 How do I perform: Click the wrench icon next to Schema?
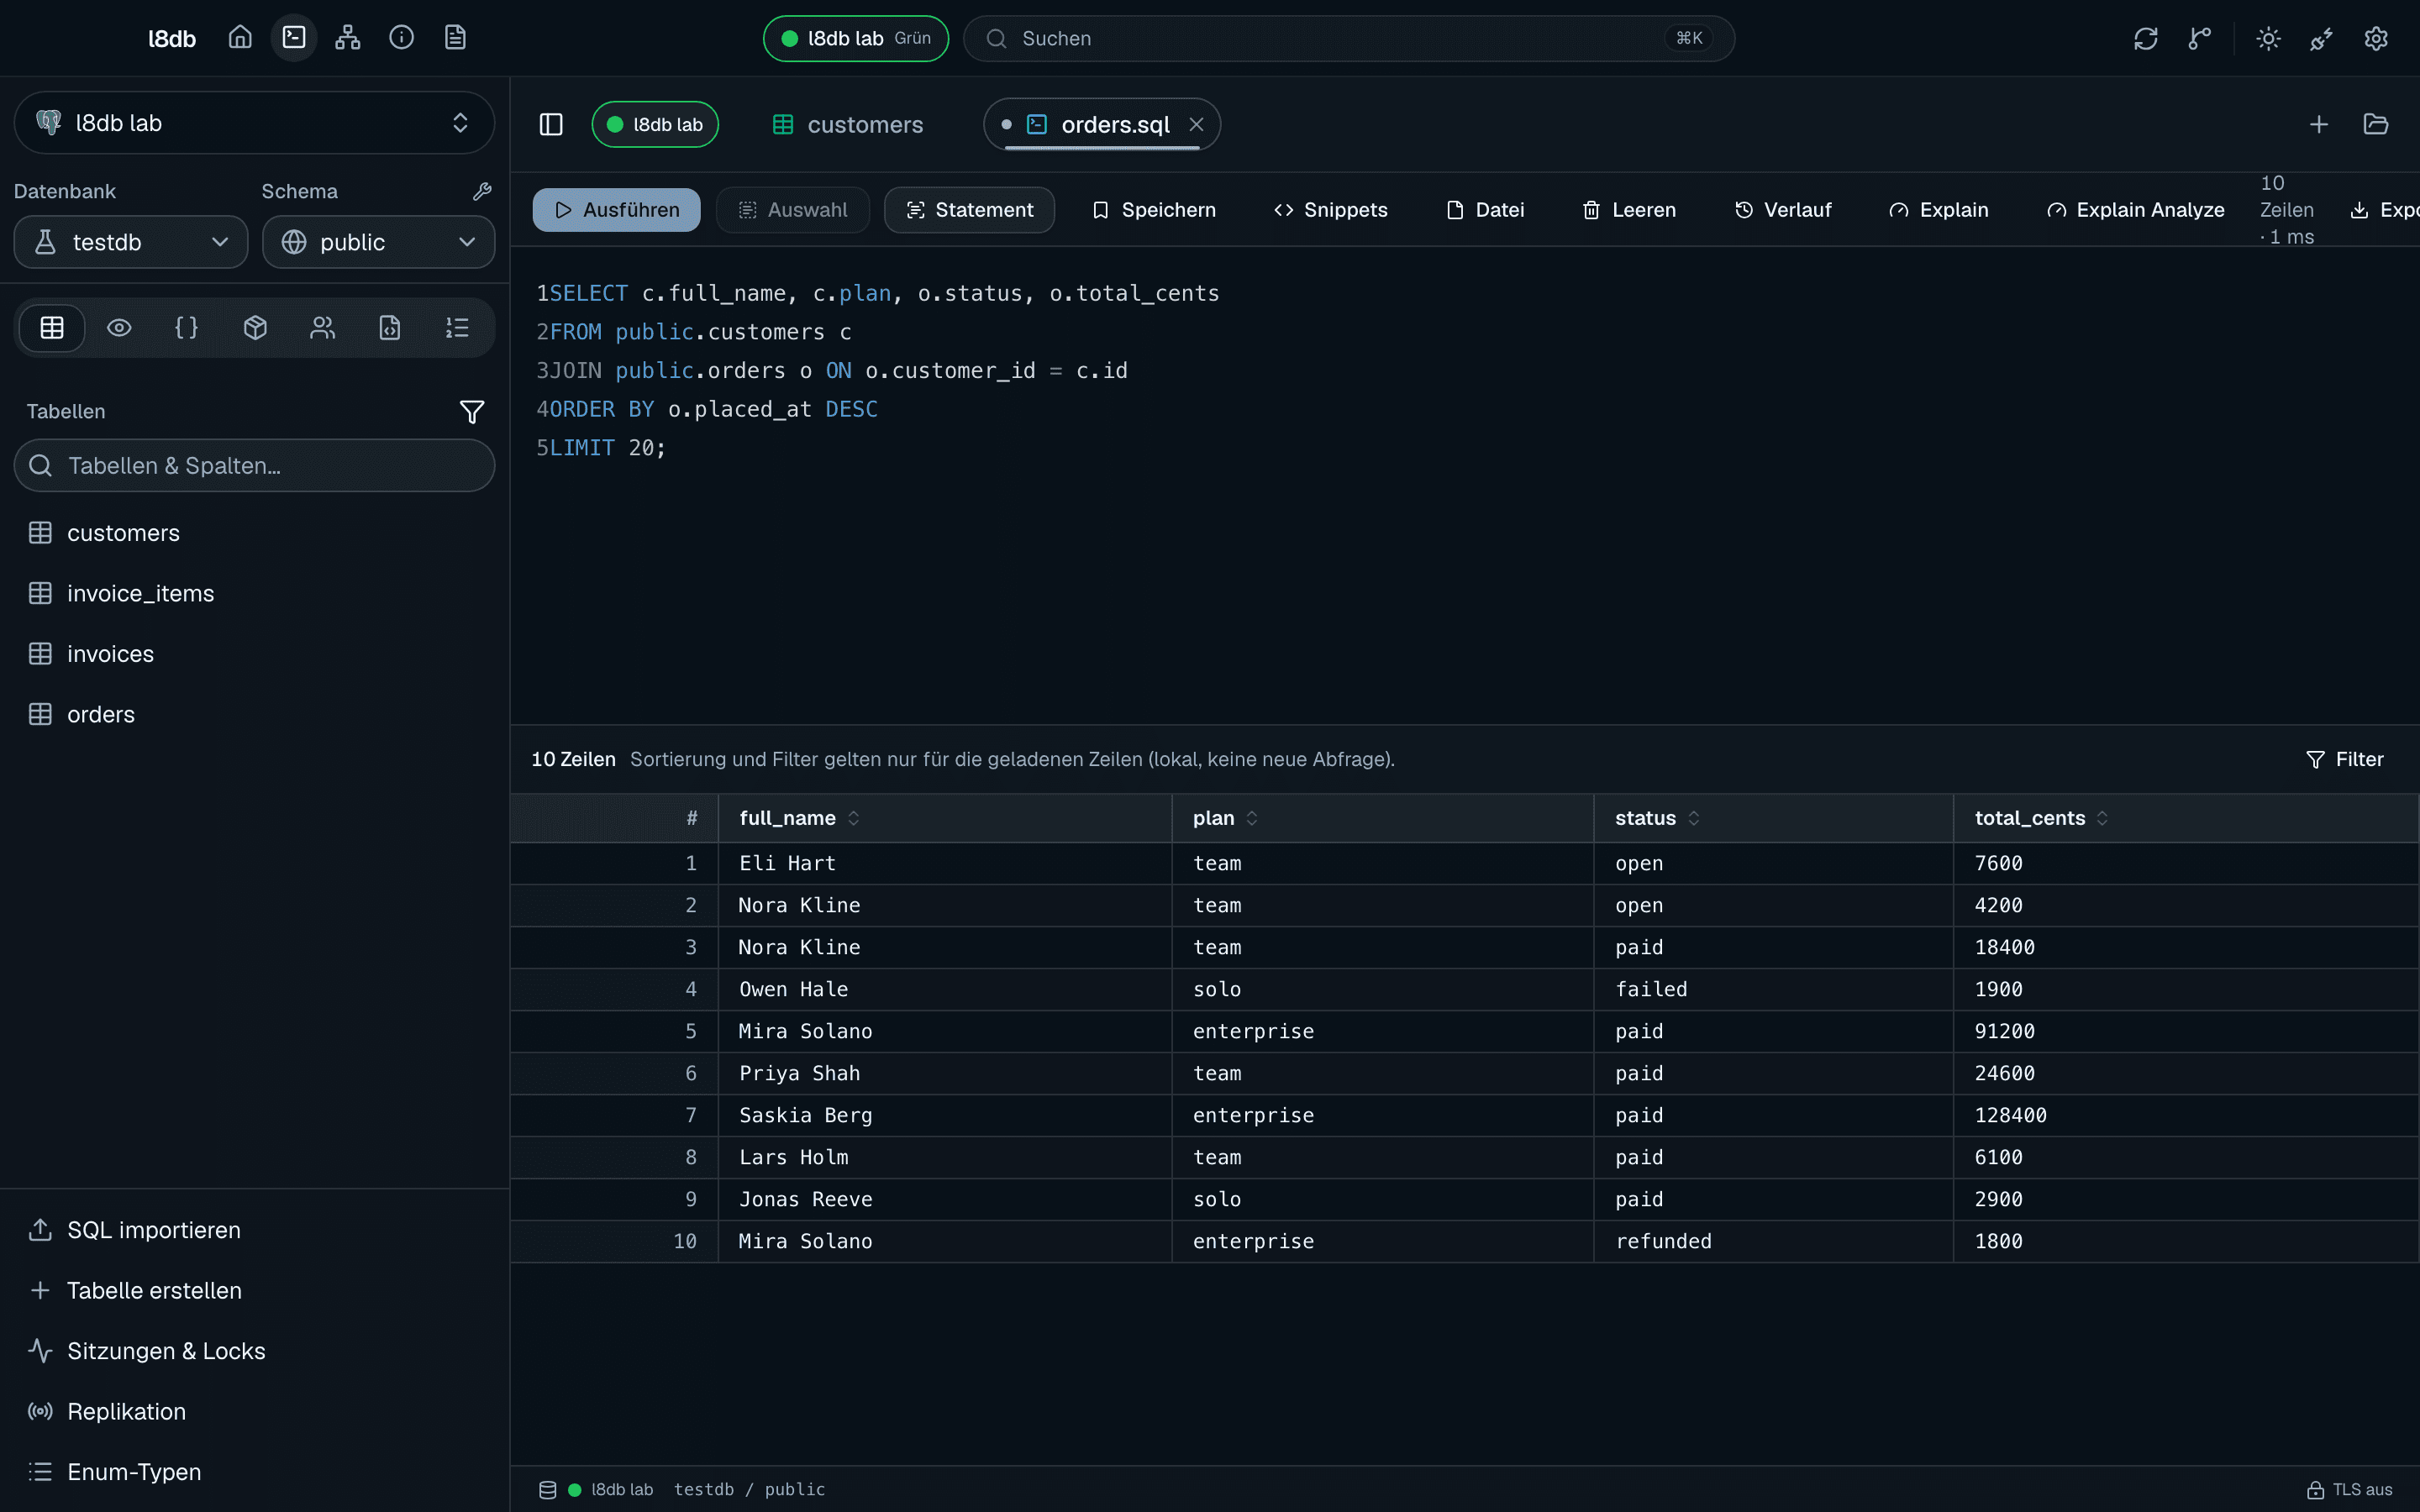(482, 191)
